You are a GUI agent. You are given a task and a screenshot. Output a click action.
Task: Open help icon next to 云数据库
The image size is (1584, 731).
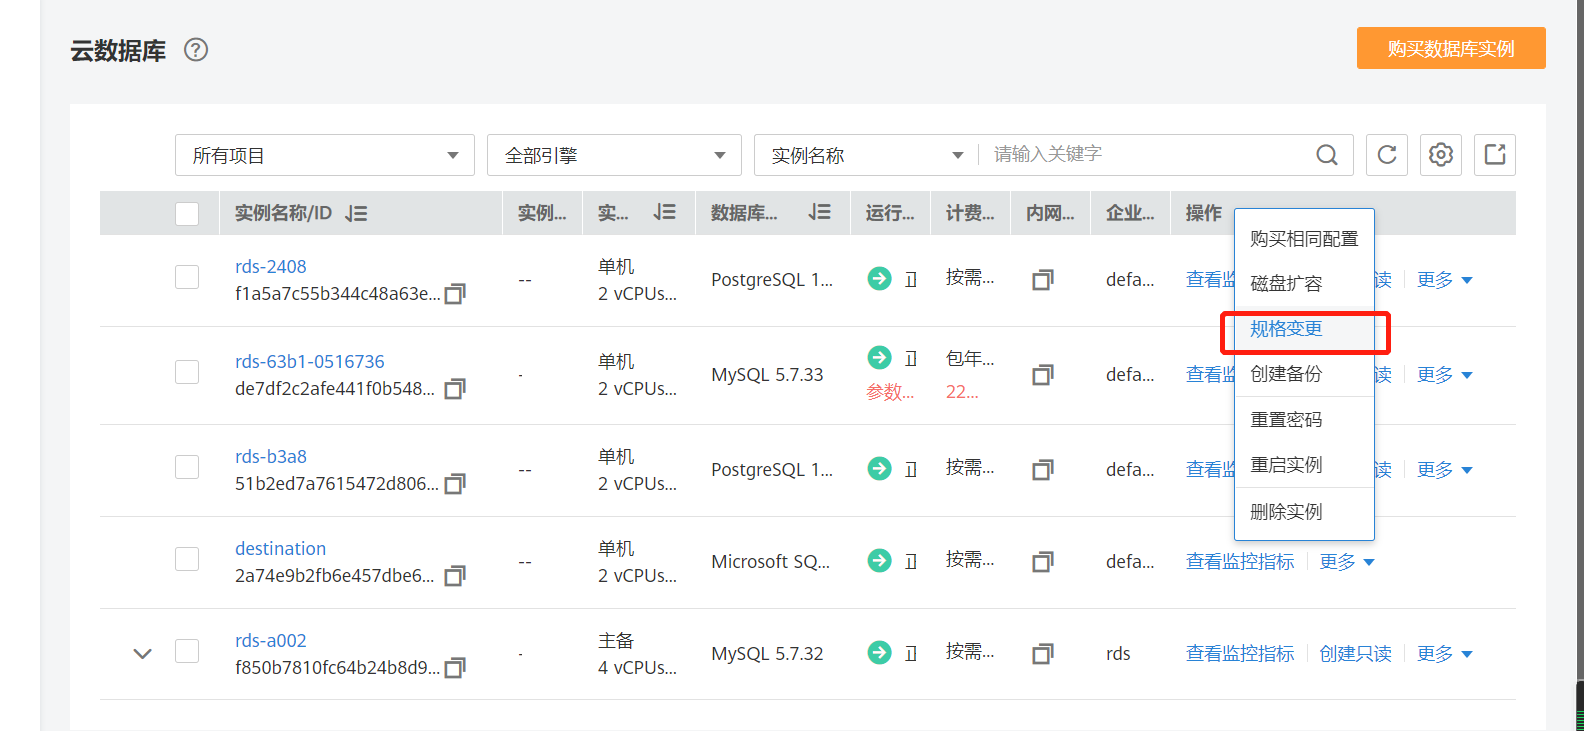[196, 50]
